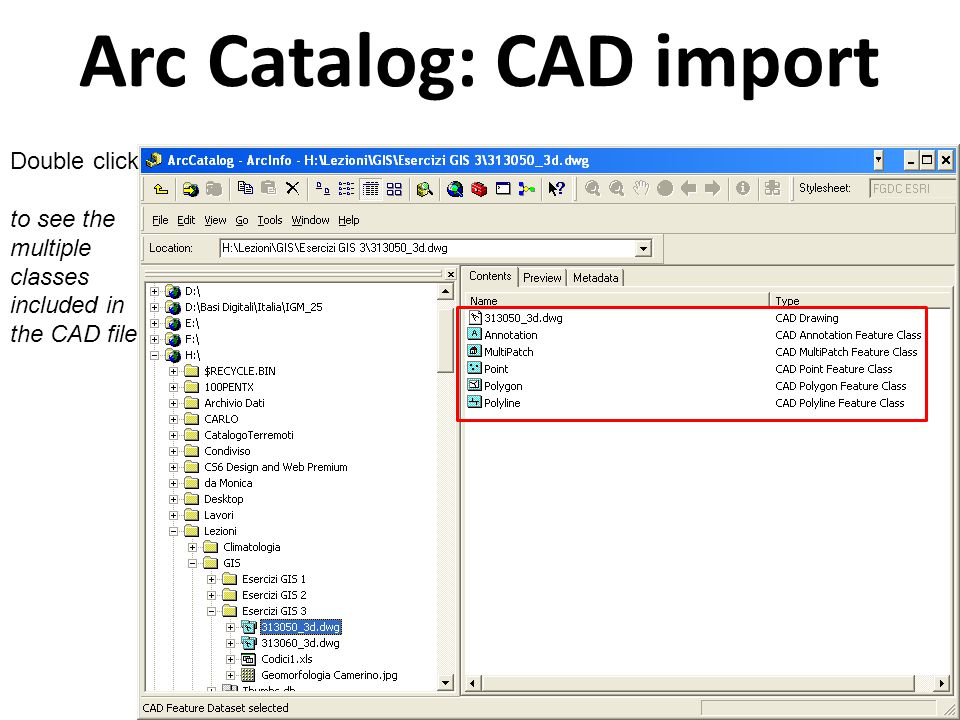Image resolution: width=960 pixels, height=720 pixels.
Task: Collapse the Lezioni folder
Action: (x=173, y=531)
